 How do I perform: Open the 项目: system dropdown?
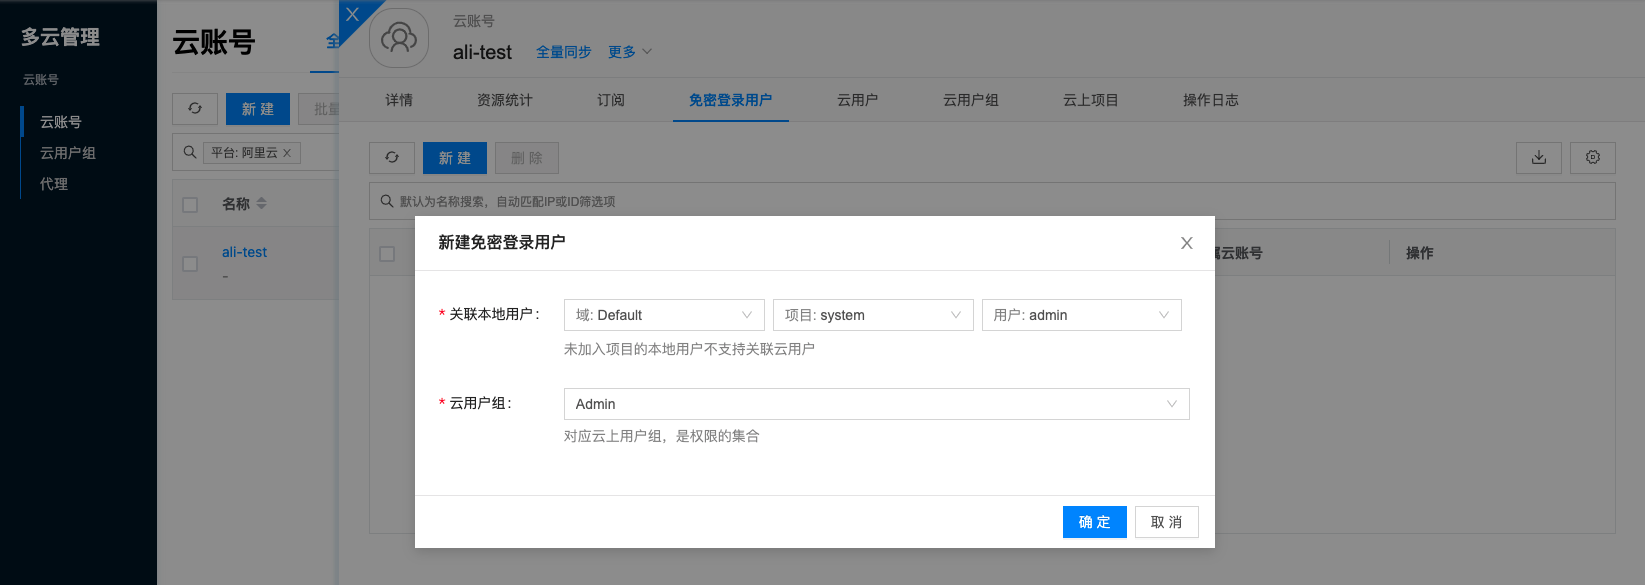coord(873,315)
